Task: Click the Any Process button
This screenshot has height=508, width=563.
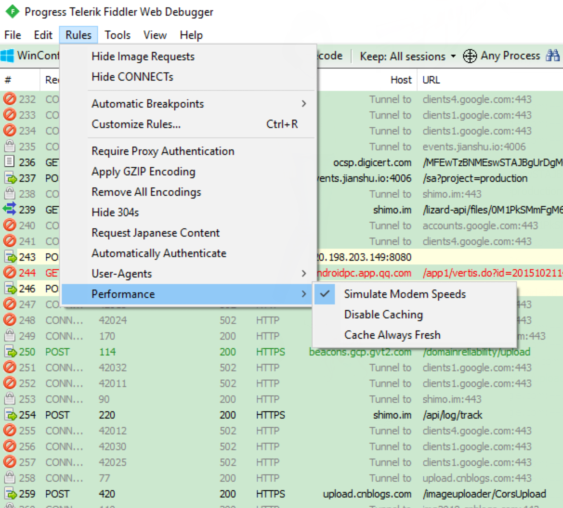Action: (501, 56)
